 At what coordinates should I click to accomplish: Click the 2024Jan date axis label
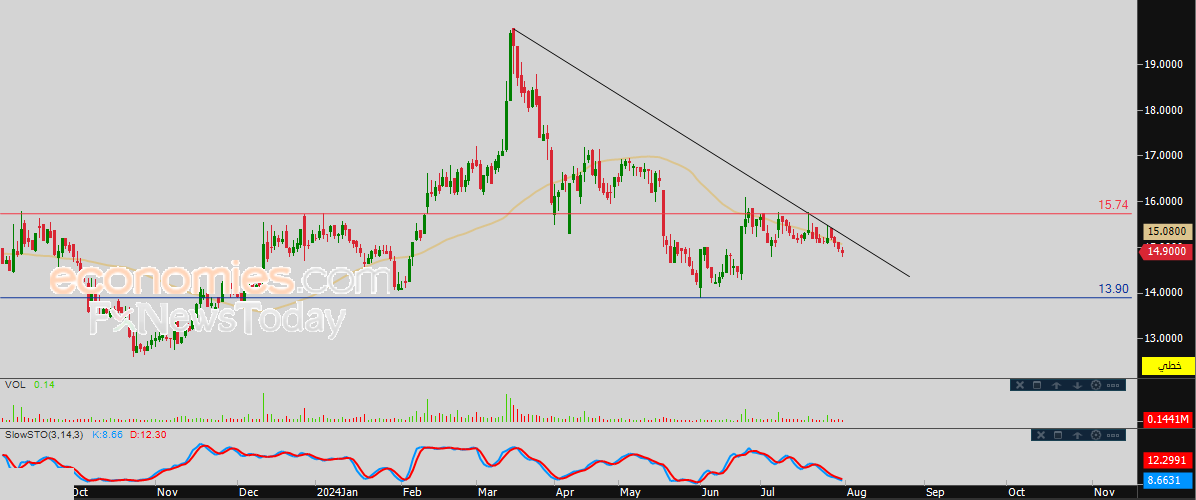tap(337, 492)
